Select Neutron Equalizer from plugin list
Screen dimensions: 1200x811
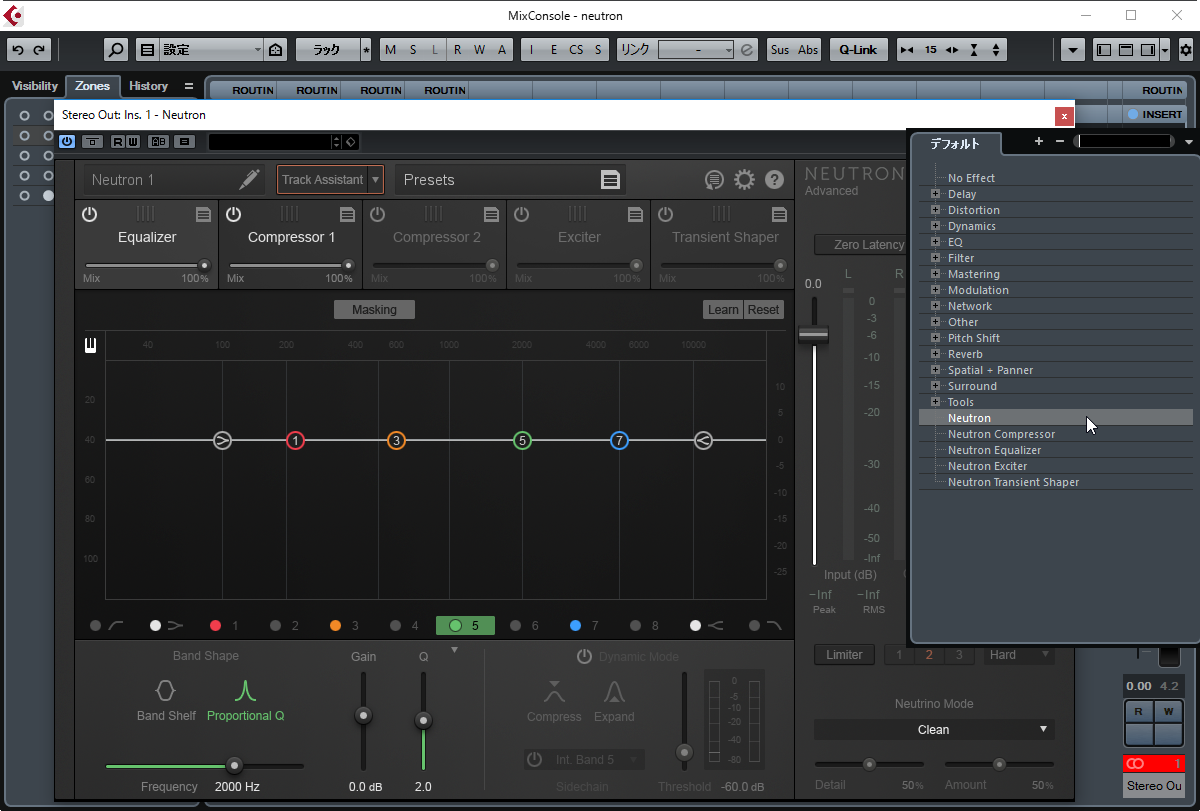pos(994,450)
